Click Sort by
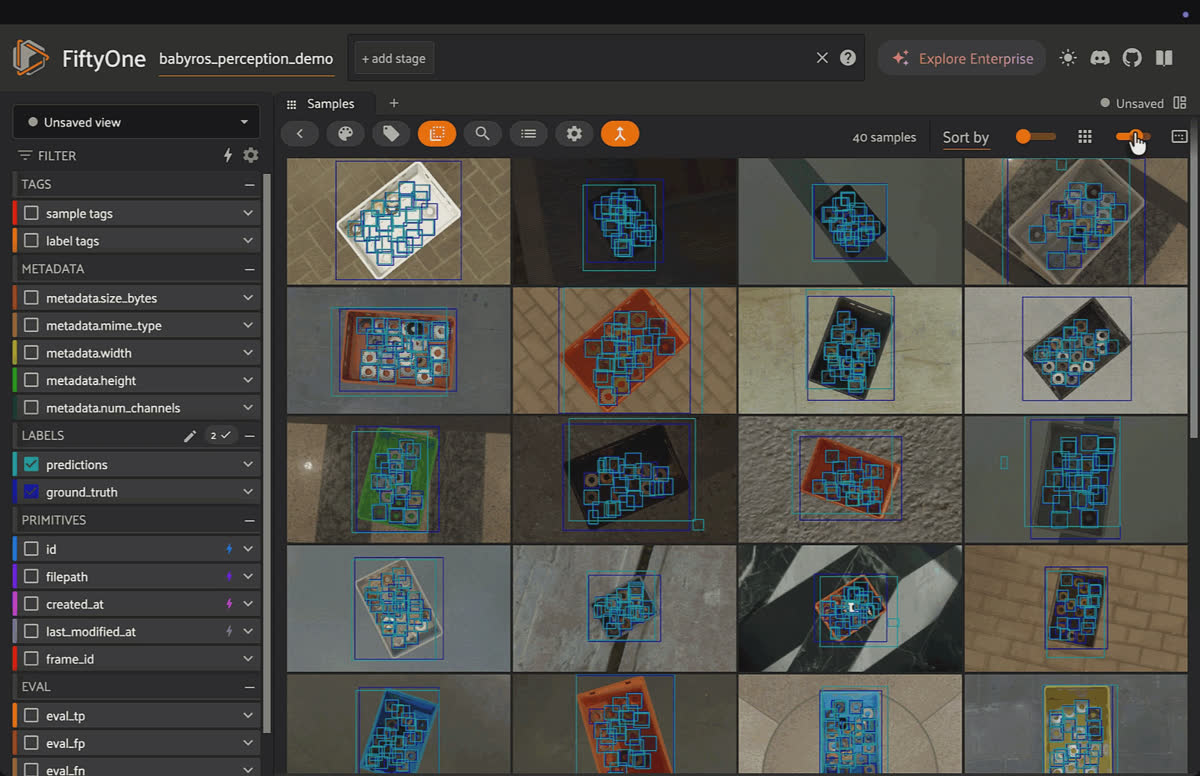Screen dimensions: 1200x776 [966, 137]
